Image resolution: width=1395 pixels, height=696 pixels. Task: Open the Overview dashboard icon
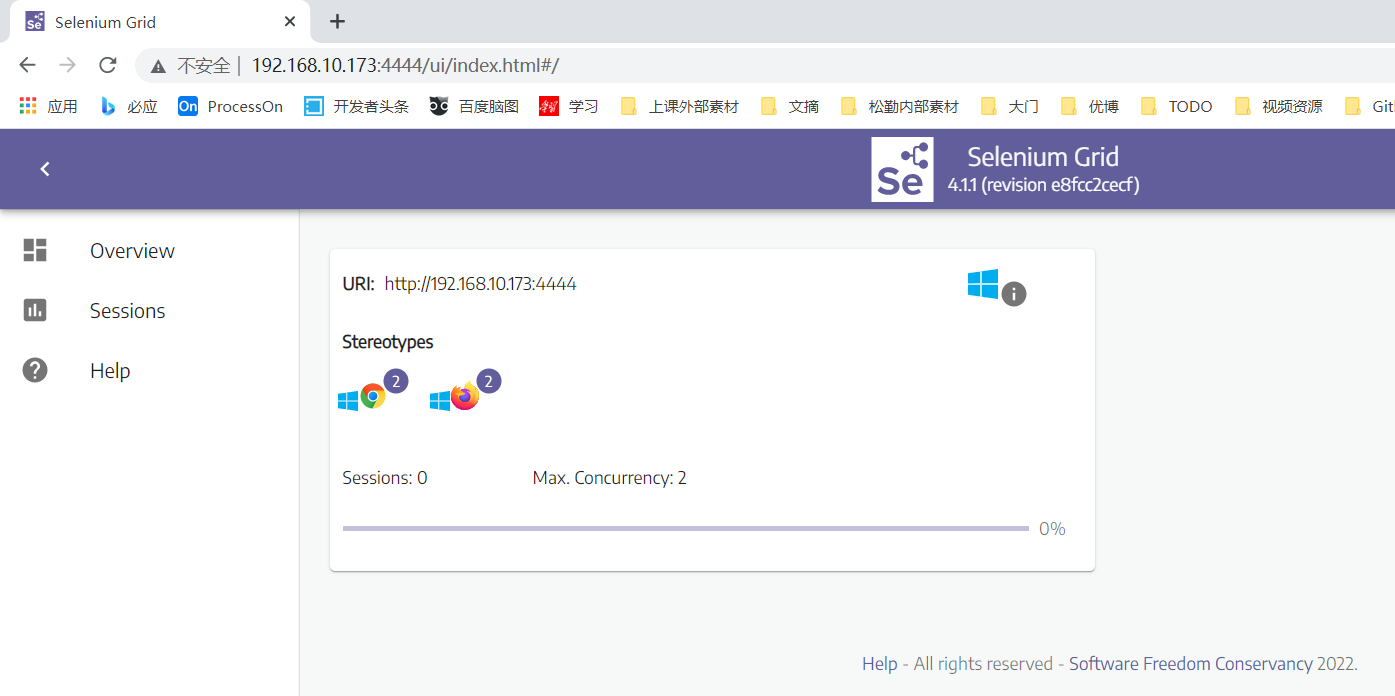coord(35,250)
